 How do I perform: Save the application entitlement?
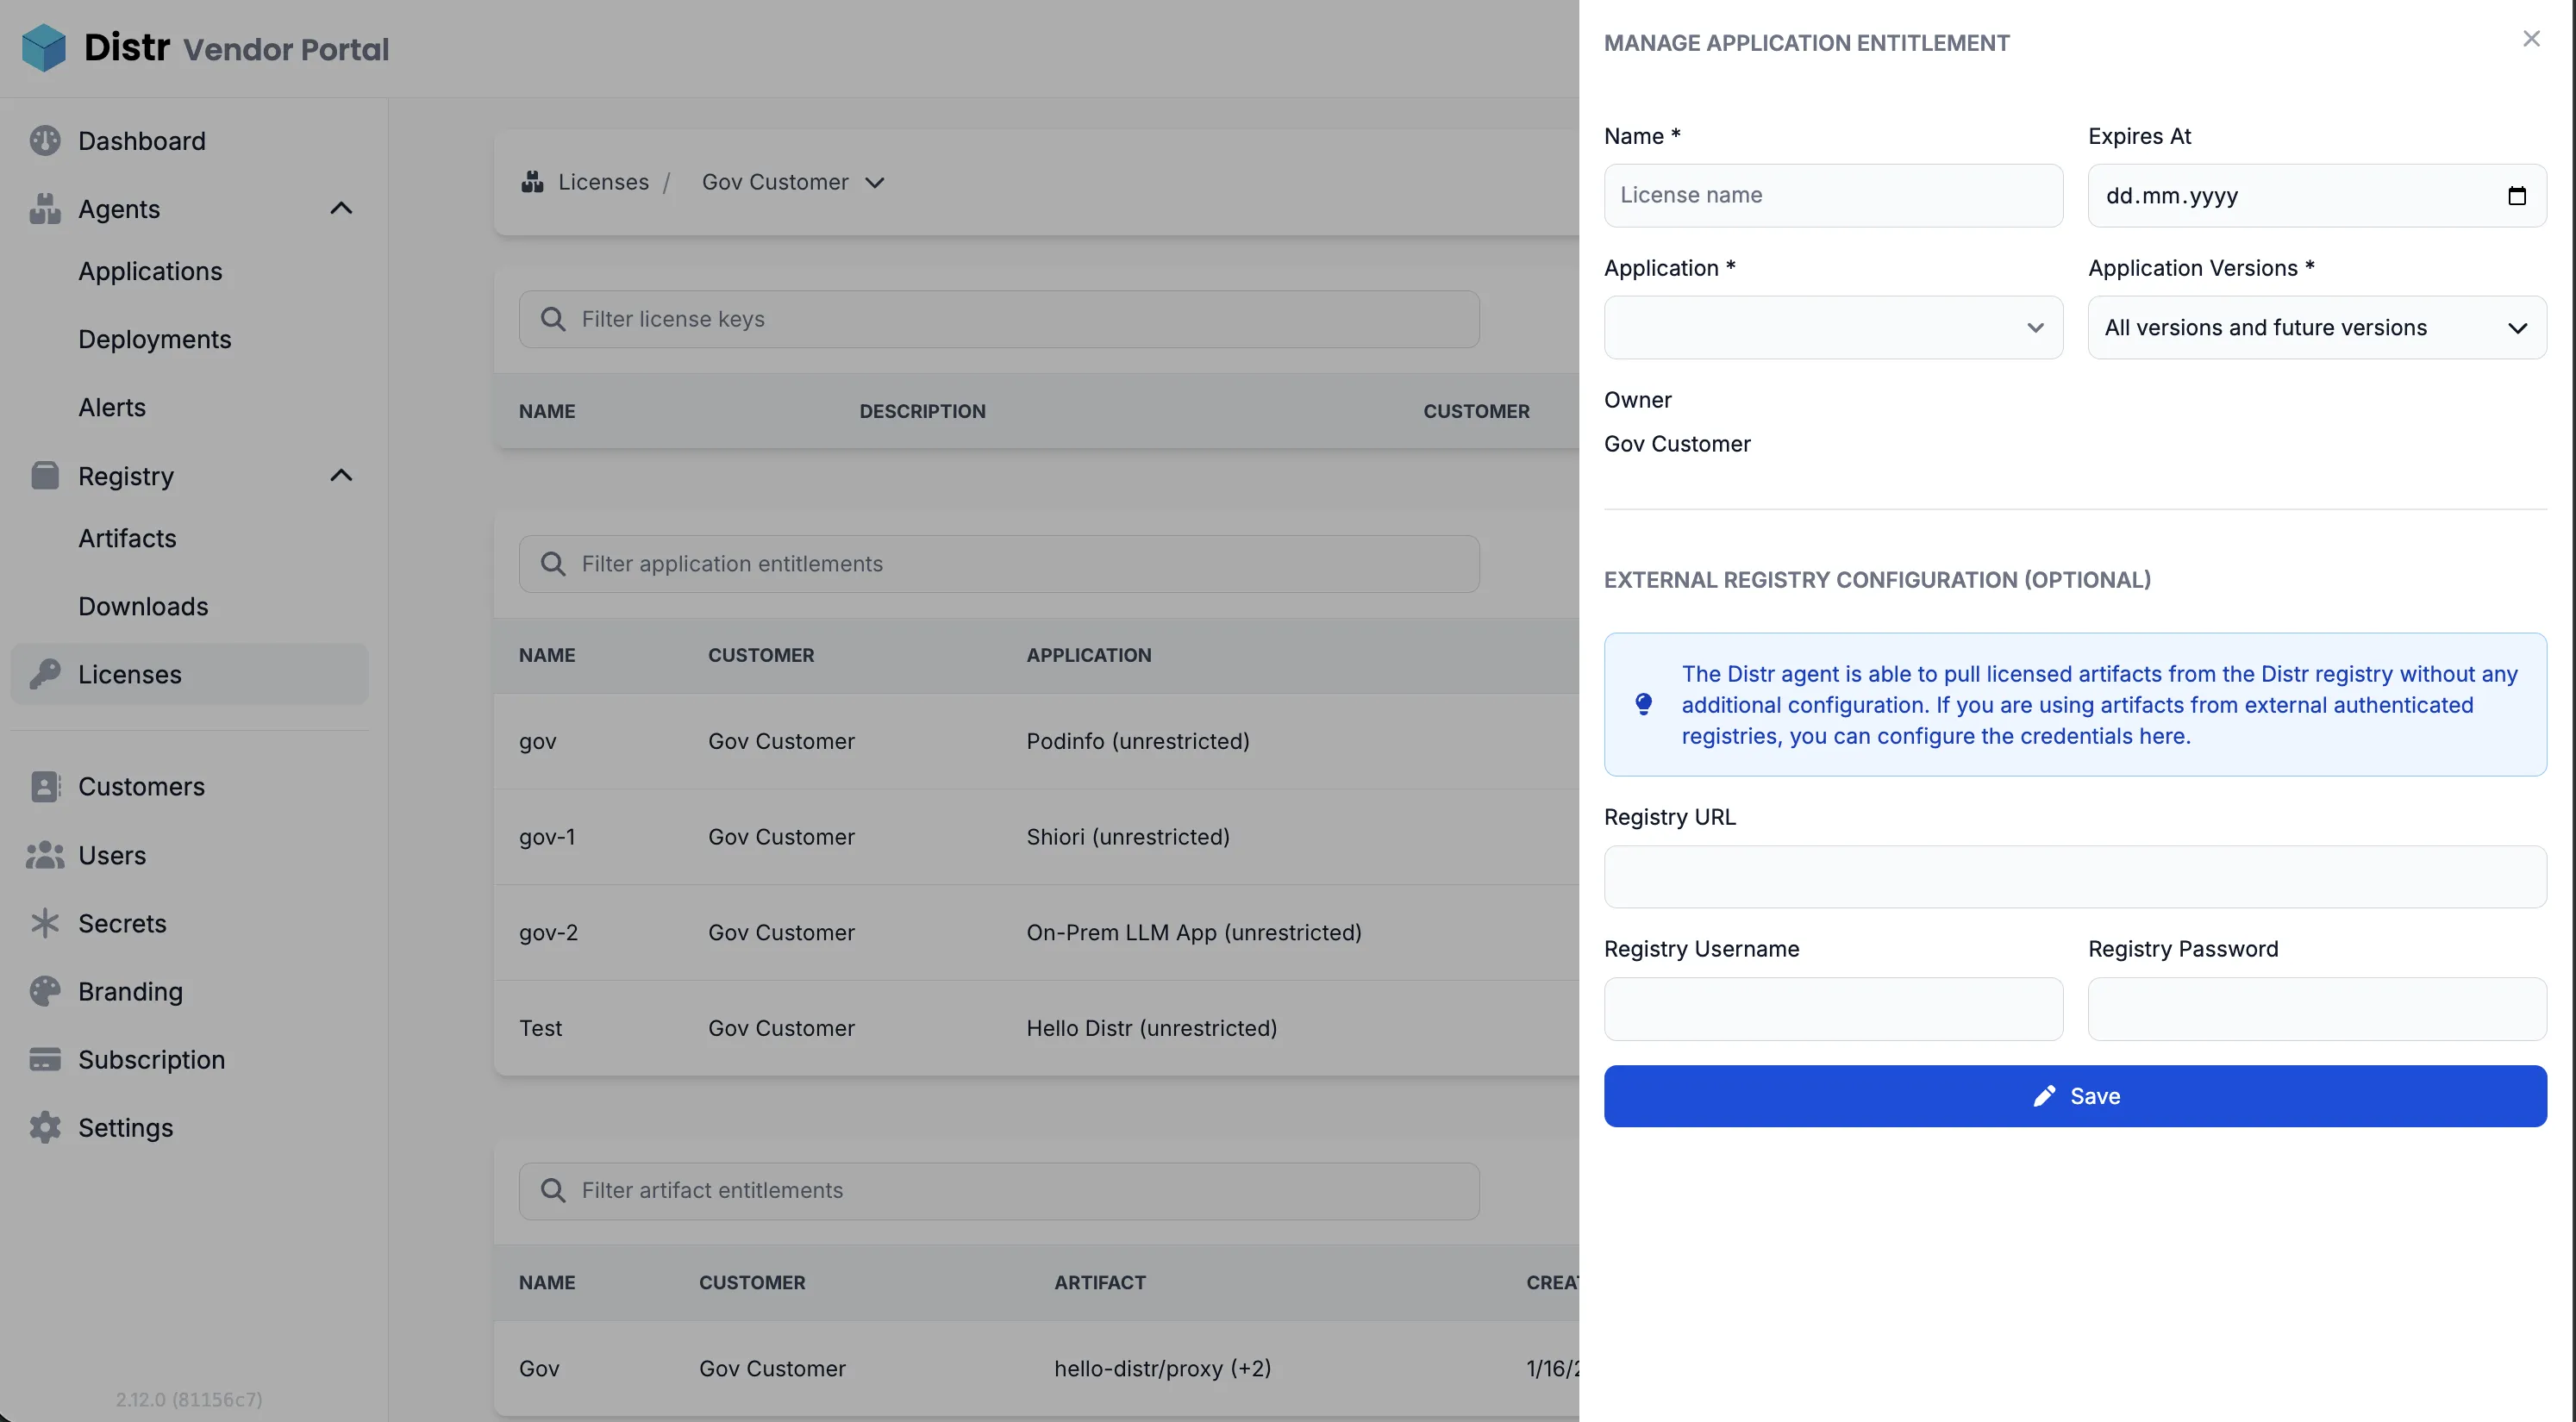[2073, 1096]
